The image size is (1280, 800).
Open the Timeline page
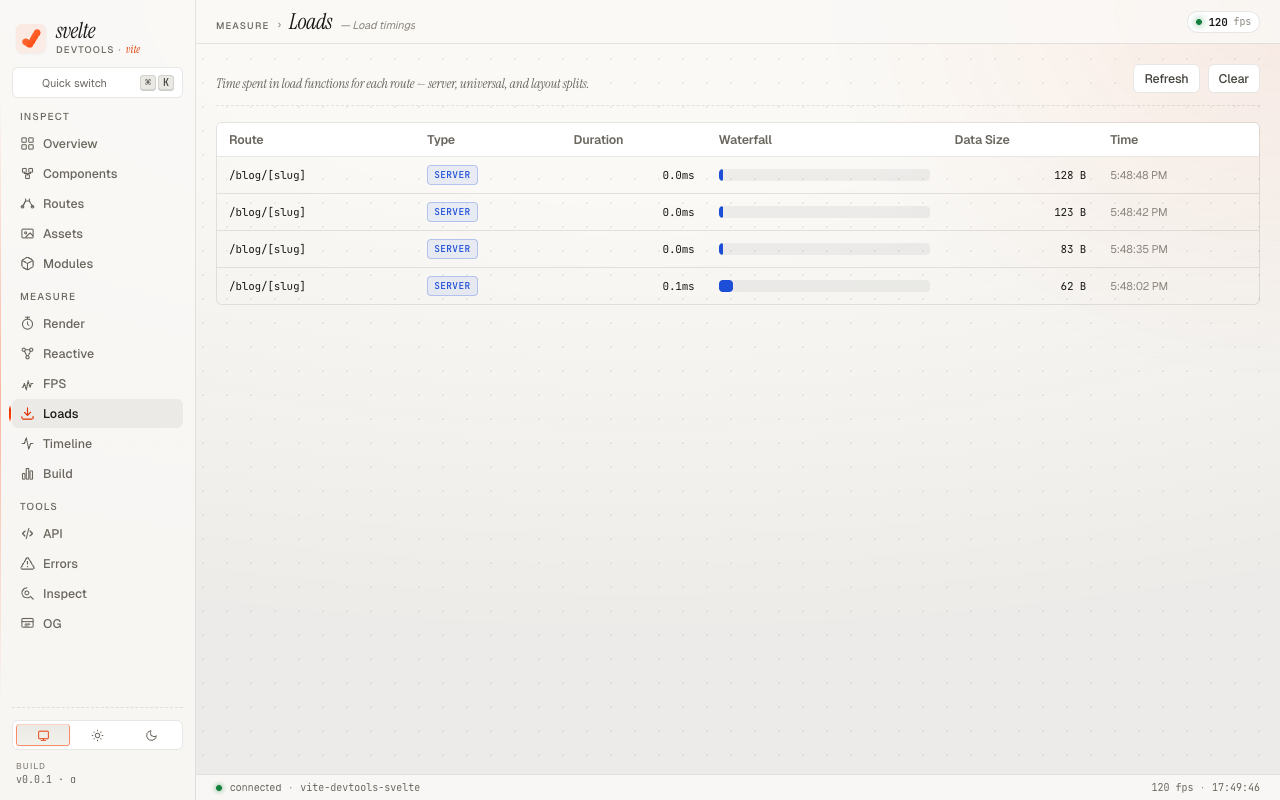[x=97, y=444]
